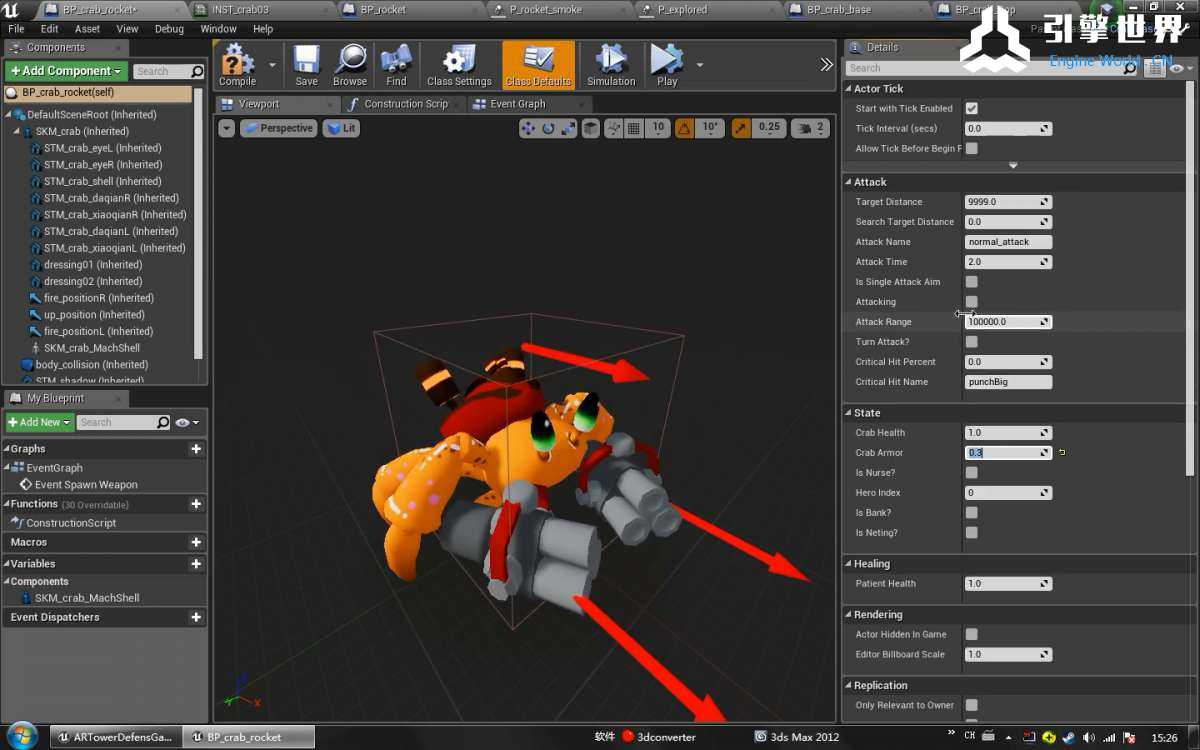This screenshot has height=750, width=1200.
Task: Save the blueprint asset
Action: coord(307,65)
